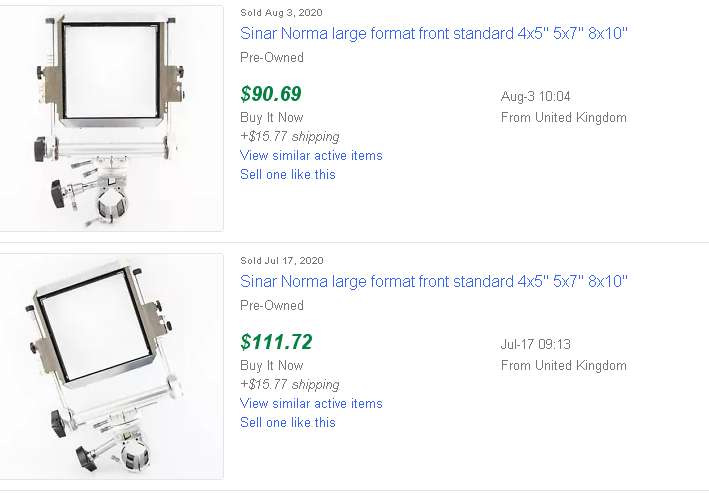Open thumbnail of listing sold Jul 17
Viewport: 709px width, 493px height.
(110, 366)
